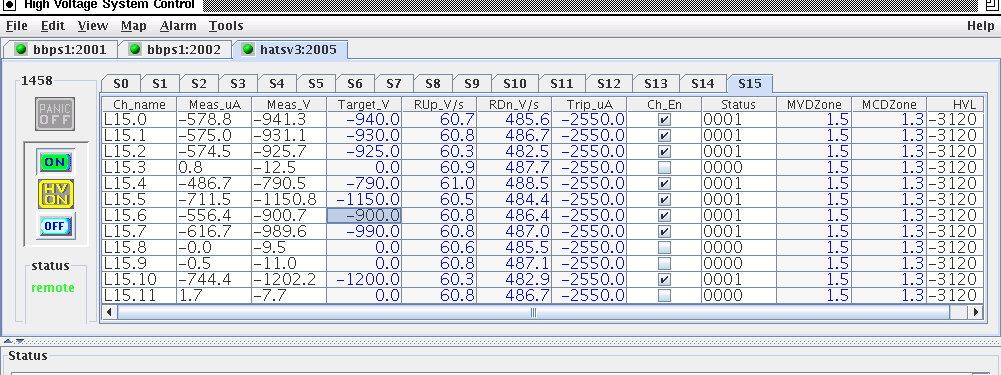Image resolution: width=1001 pixels, height=375 pixels.
Task: Switch to the S7 slot tab
Action: 394,84
